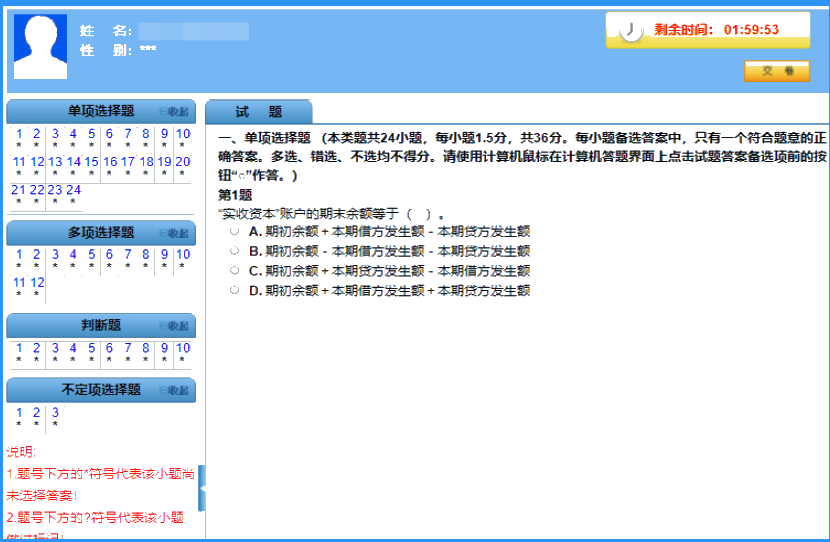Collapse the 判断题 section with 收起
Screen dimensions: 830x542
point(174,326)
